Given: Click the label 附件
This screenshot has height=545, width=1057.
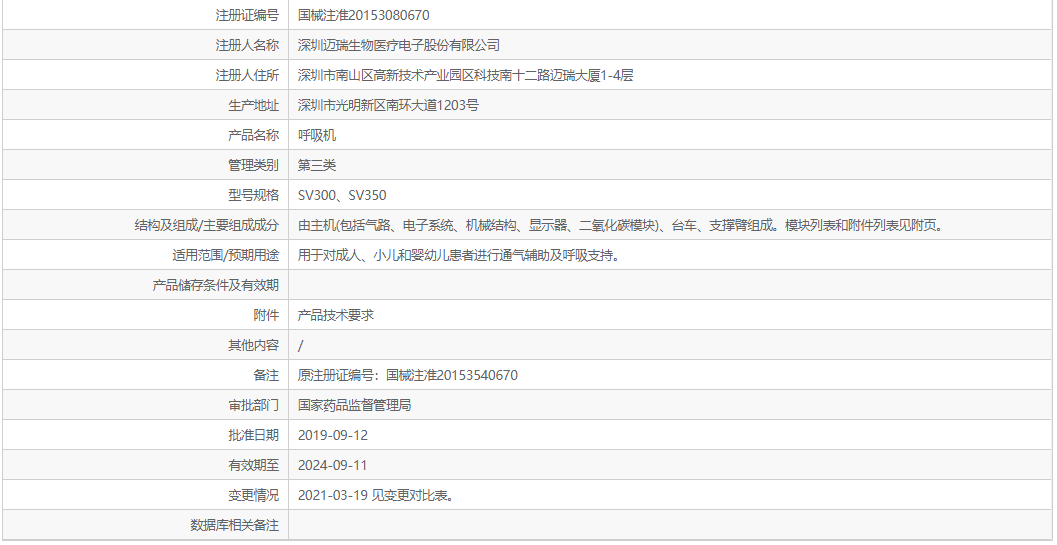Looking at the screenshot, I should (x=266, y=315).
